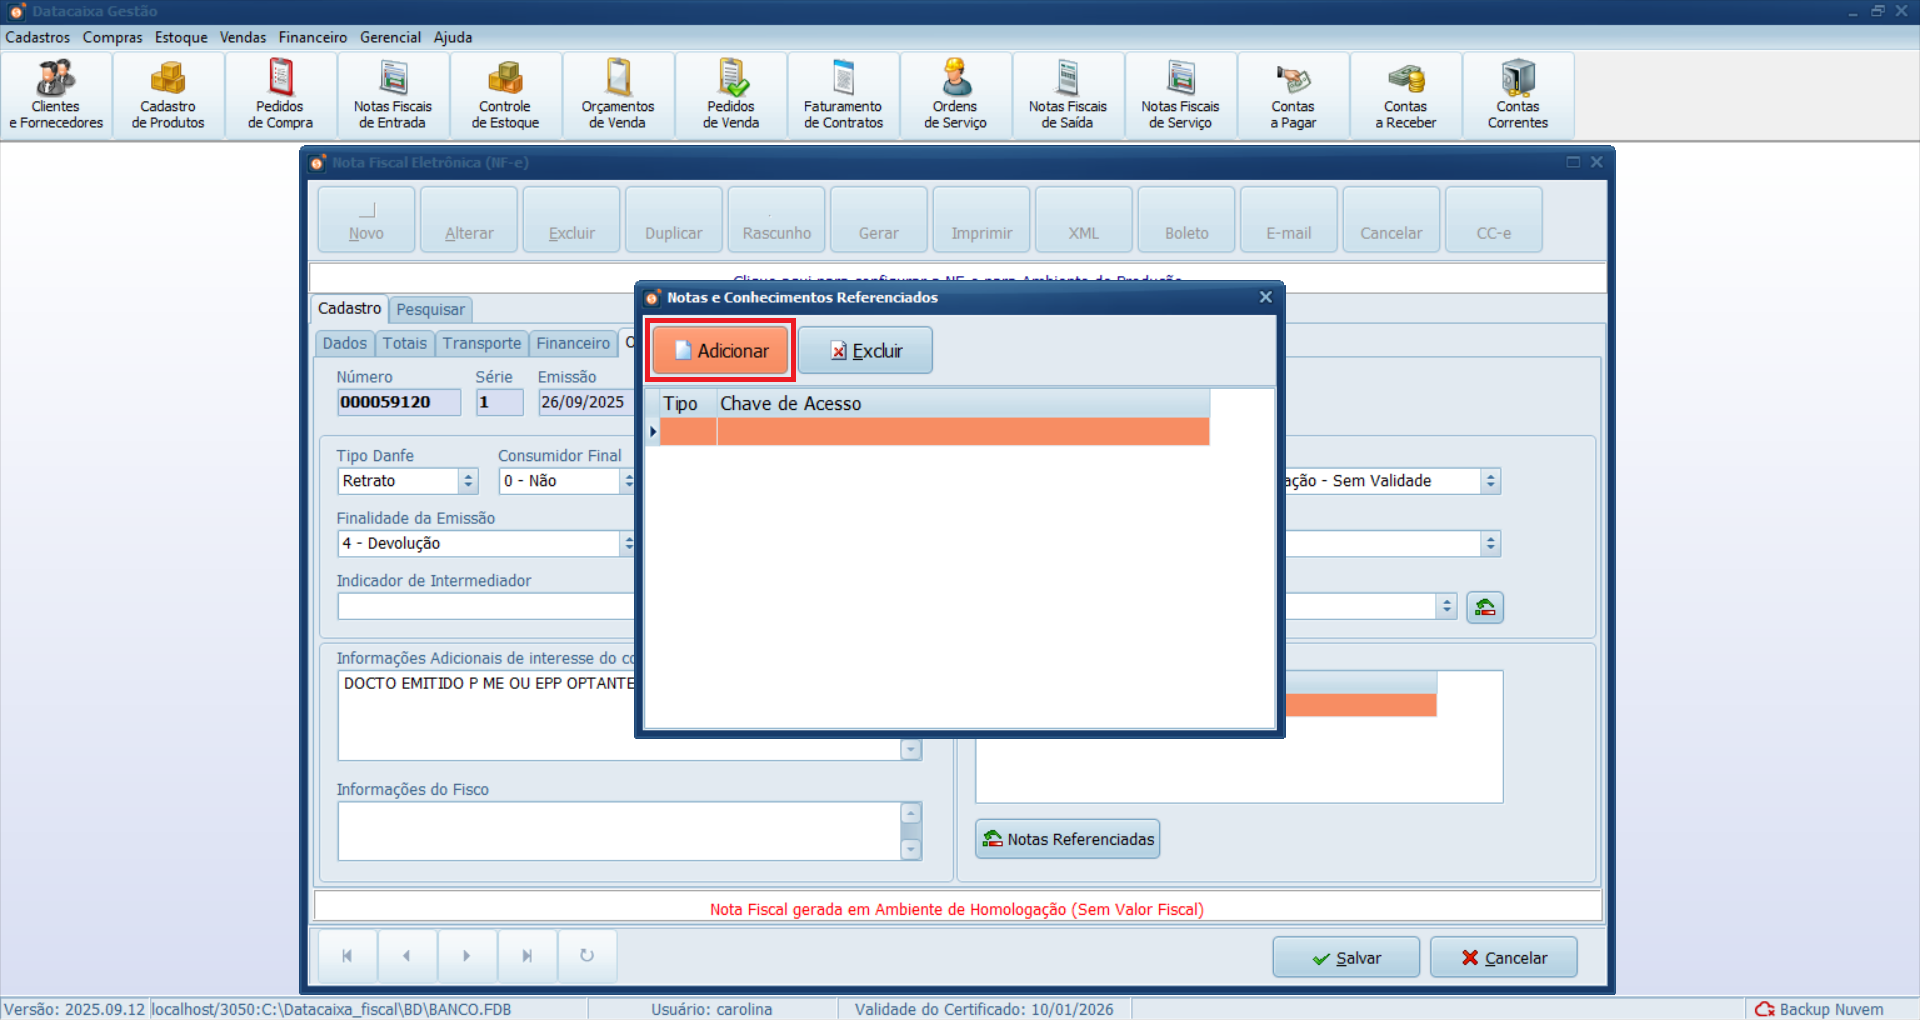Go to next record navigation arrow

[x=467, y=956]
